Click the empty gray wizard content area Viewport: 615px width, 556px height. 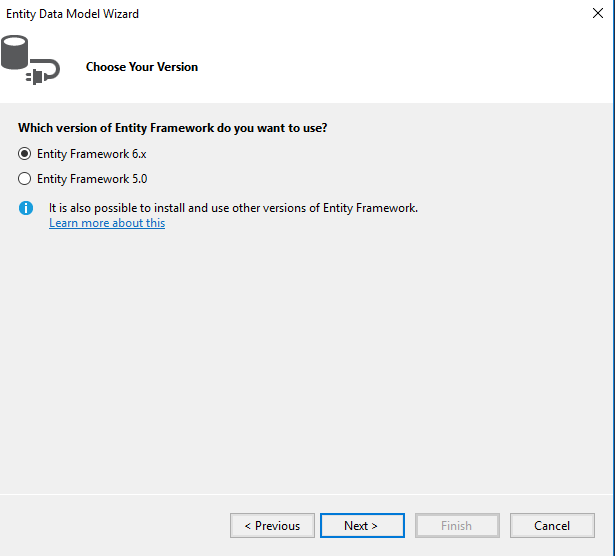click(x=306, y=361)
